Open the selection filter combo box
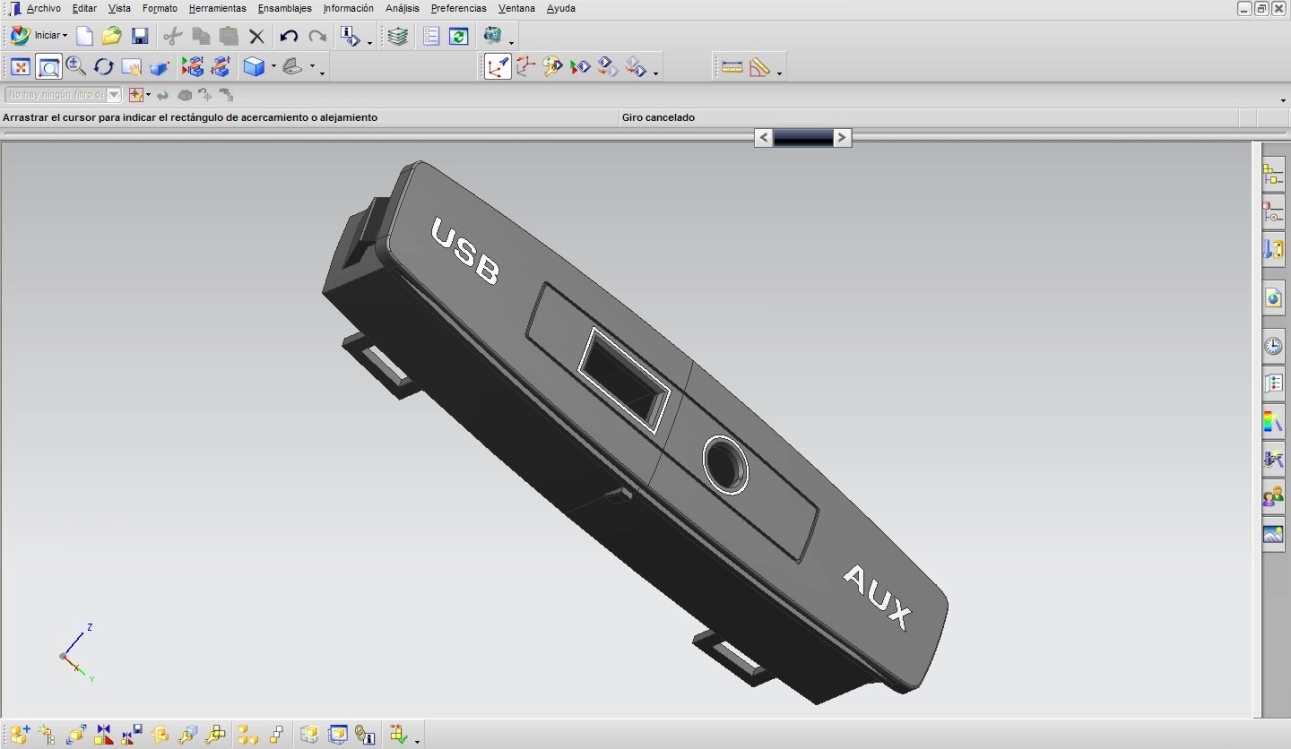This screenshot has width=1291, height=749. coord(114,95)
